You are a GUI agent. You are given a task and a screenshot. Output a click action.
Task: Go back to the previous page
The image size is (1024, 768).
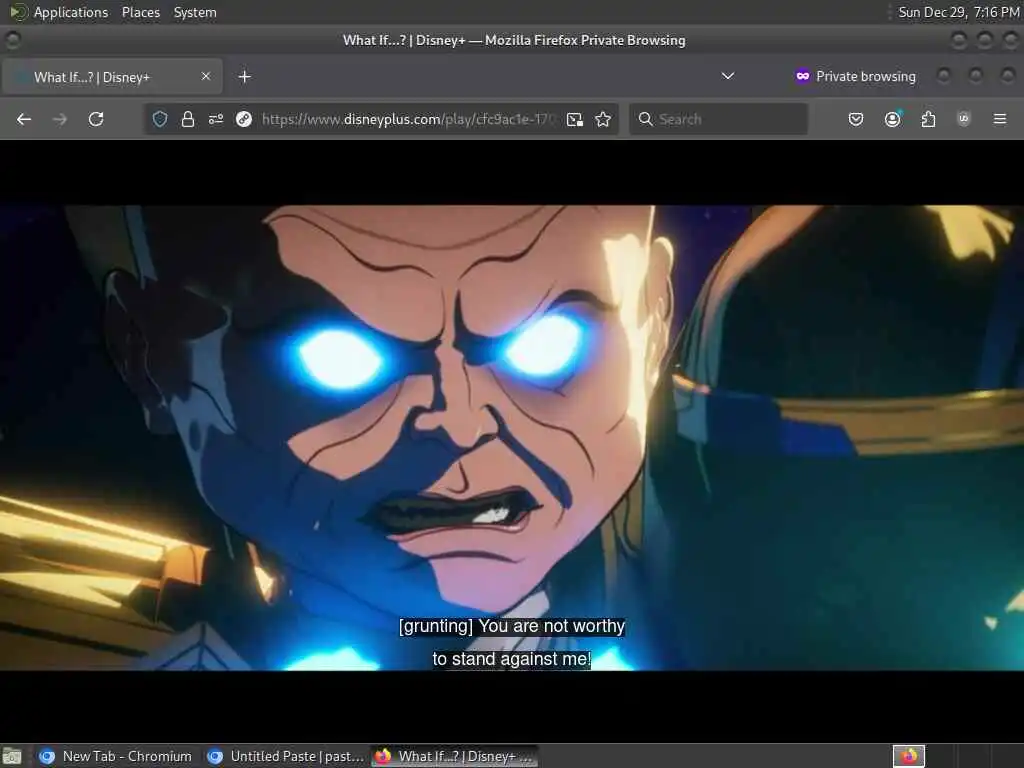point(24,119)
